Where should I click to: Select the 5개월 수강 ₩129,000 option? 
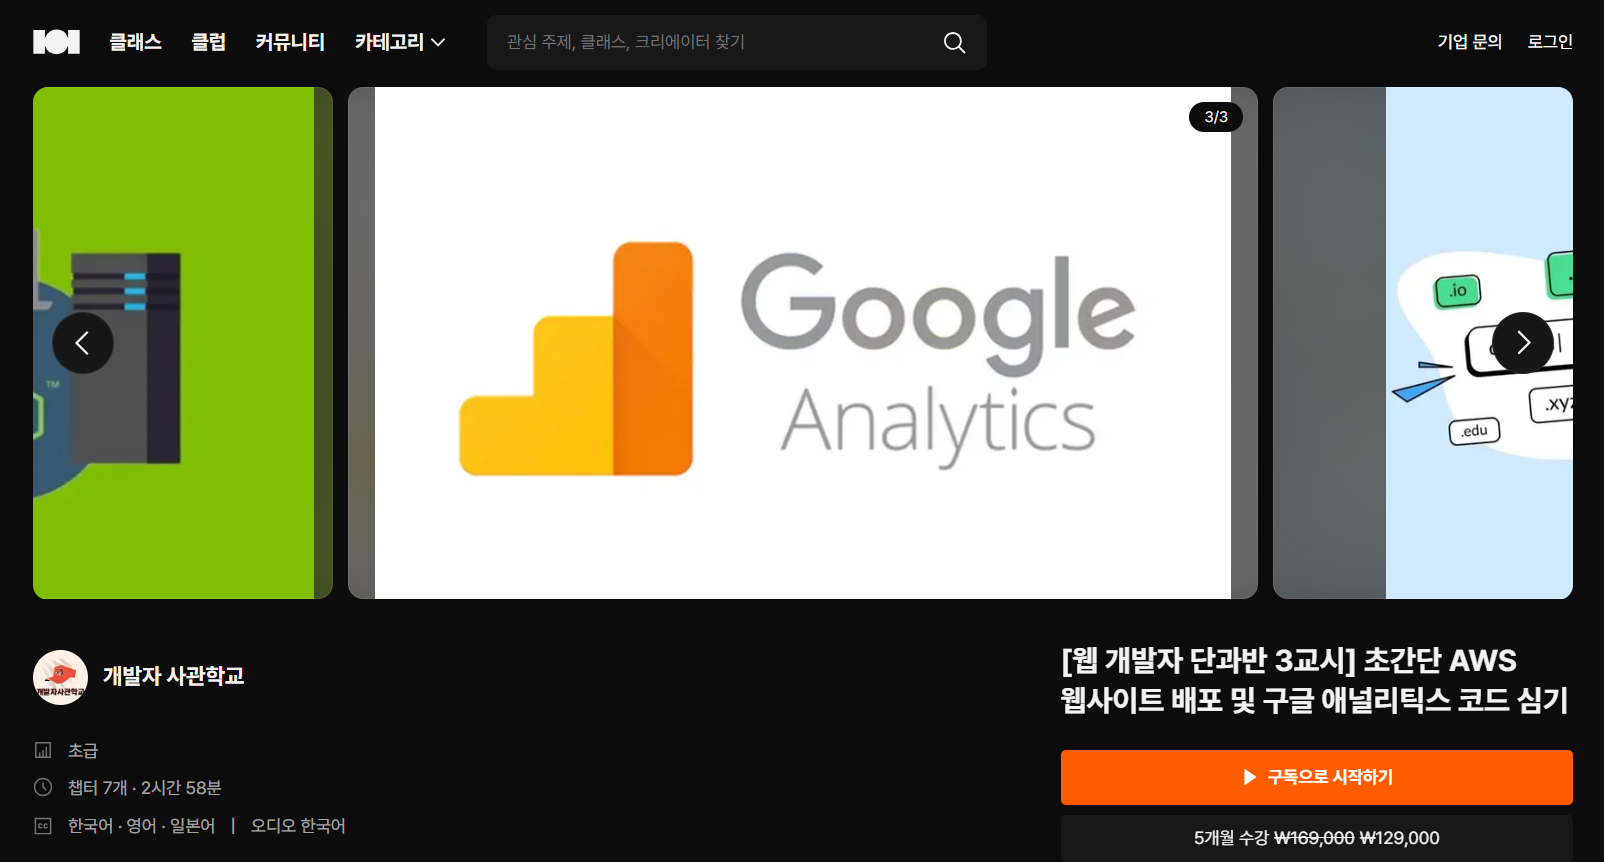pyautogui.click(x=1317, y=838)
